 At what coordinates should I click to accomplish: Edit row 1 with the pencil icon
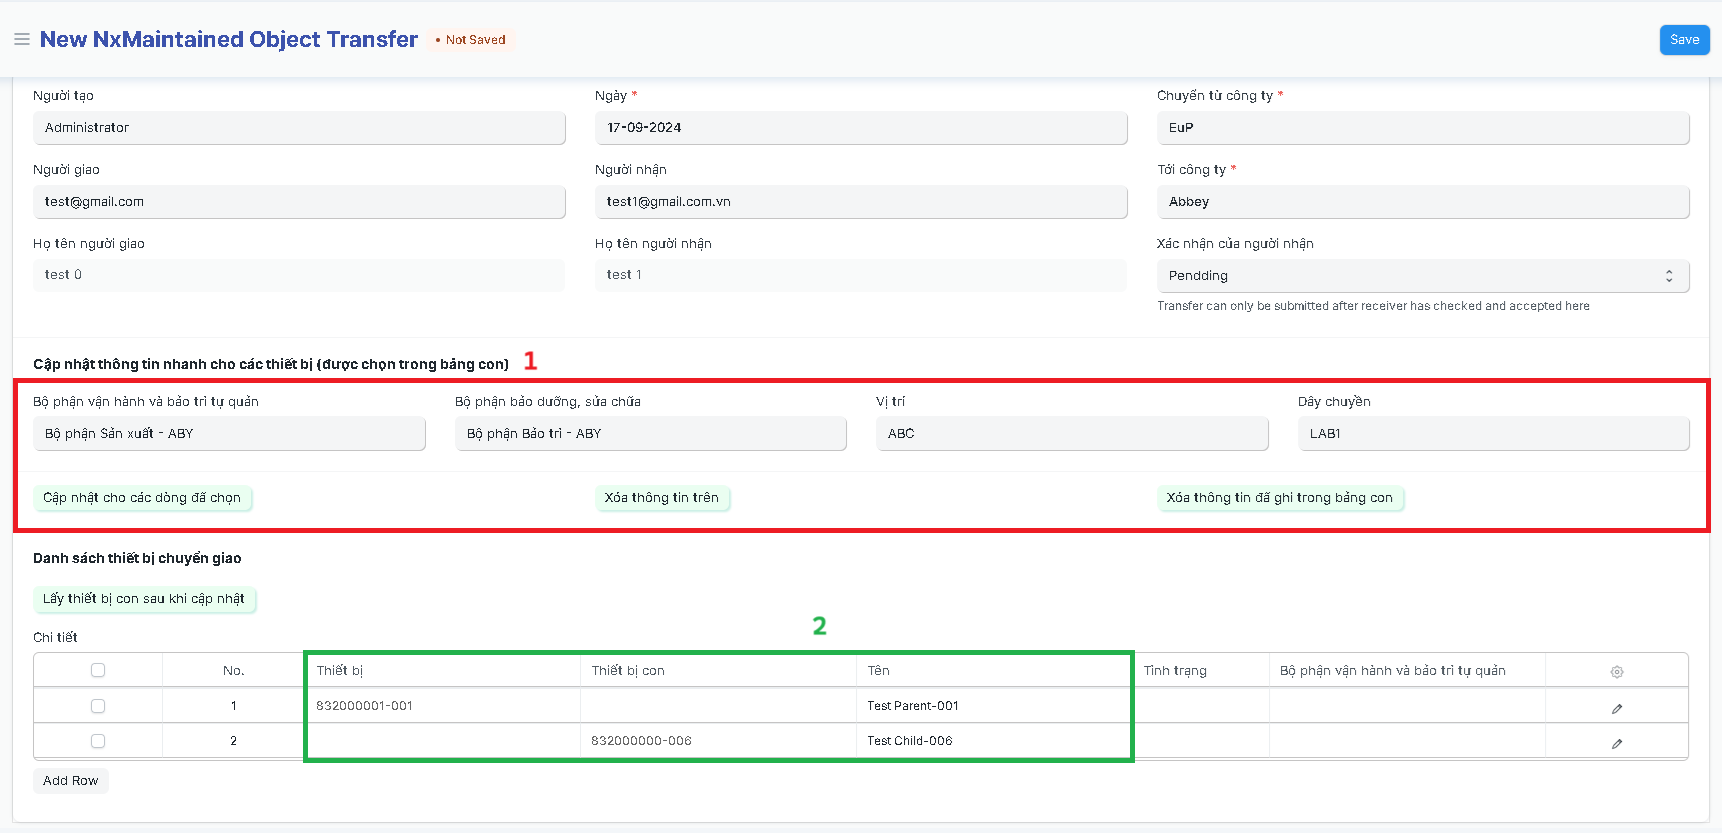(x=1616, y=708)
